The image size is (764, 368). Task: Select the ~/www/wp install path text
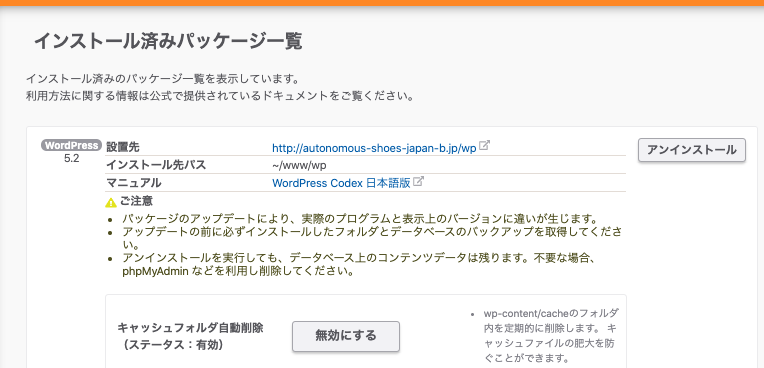point(299,165)
